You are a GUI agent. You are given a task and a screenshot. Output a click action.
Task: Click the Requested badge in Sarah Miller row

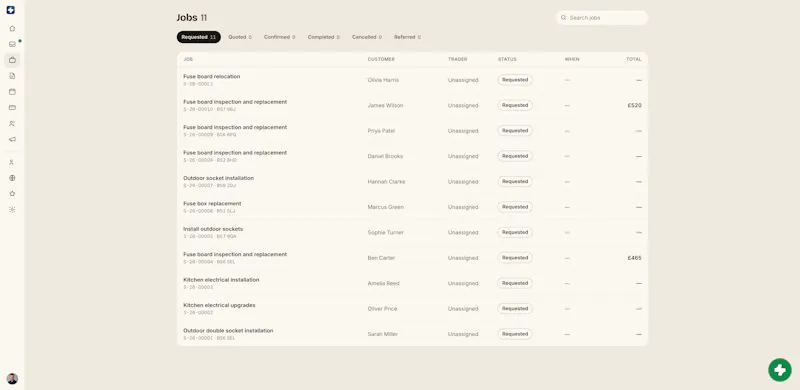point(515,334)
